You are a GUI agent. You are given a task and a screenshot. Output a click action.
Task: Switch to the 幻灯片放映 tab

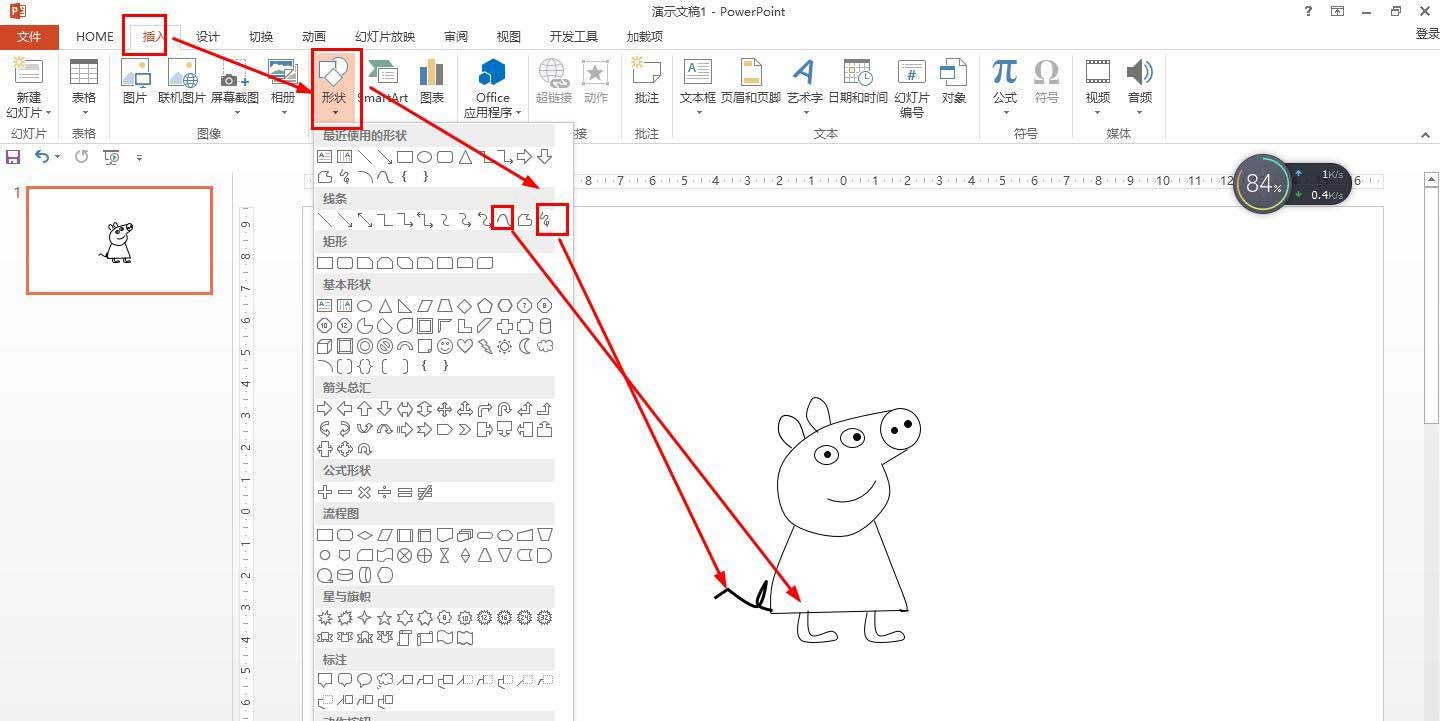coord(385,37)
